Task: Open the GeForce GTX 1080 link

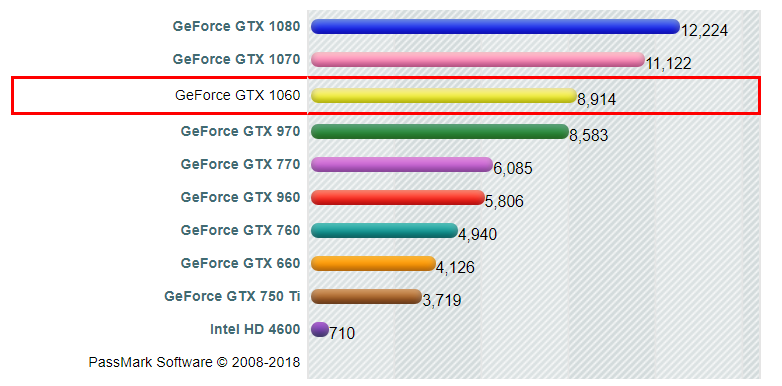Action: [x=236, y=26]
